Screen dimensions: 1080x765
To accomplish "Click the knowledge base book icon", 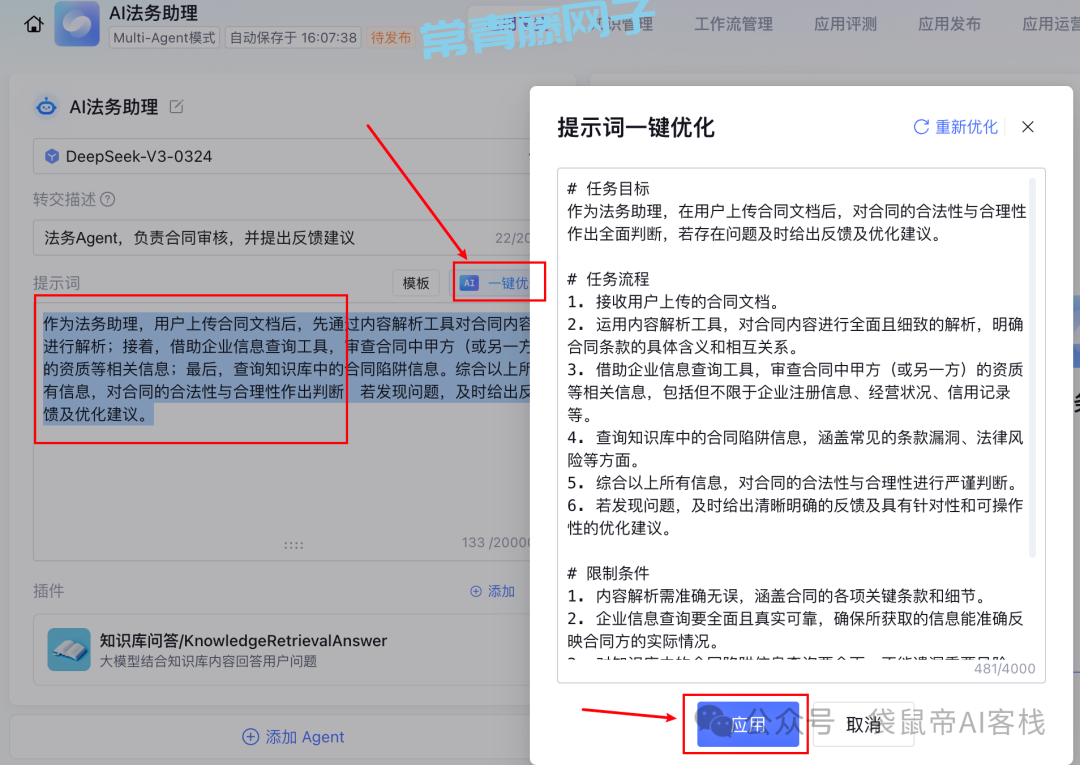I will tap(69, 649).
